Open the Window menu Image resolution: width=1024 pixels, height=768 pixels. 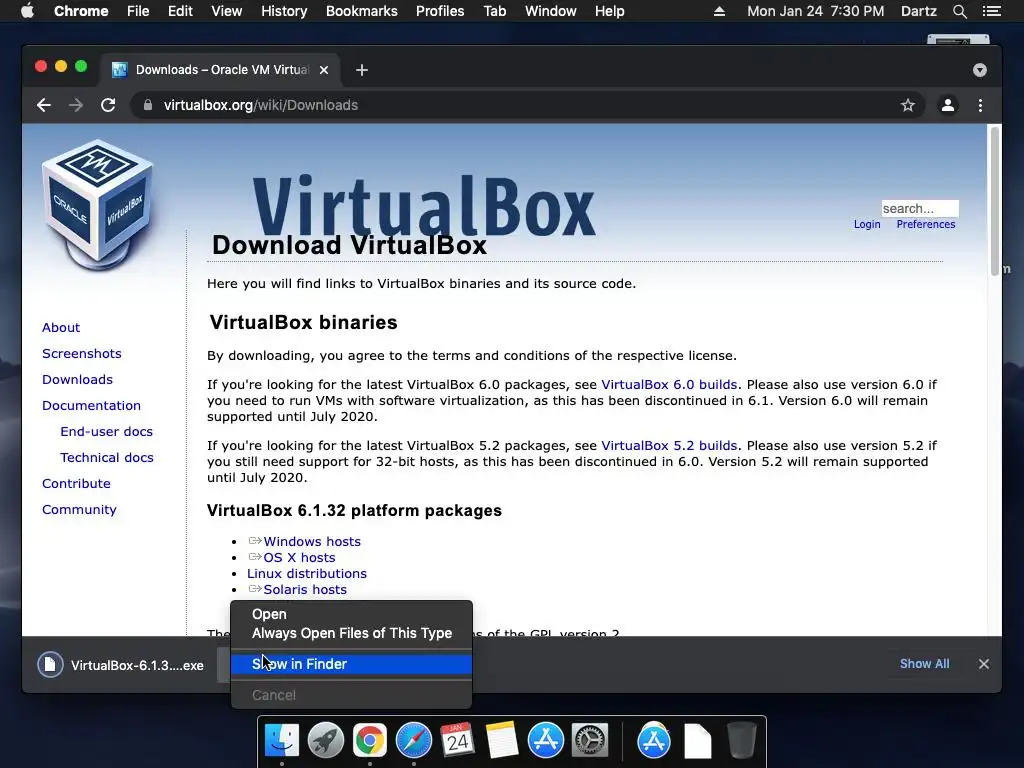(551, 11)
